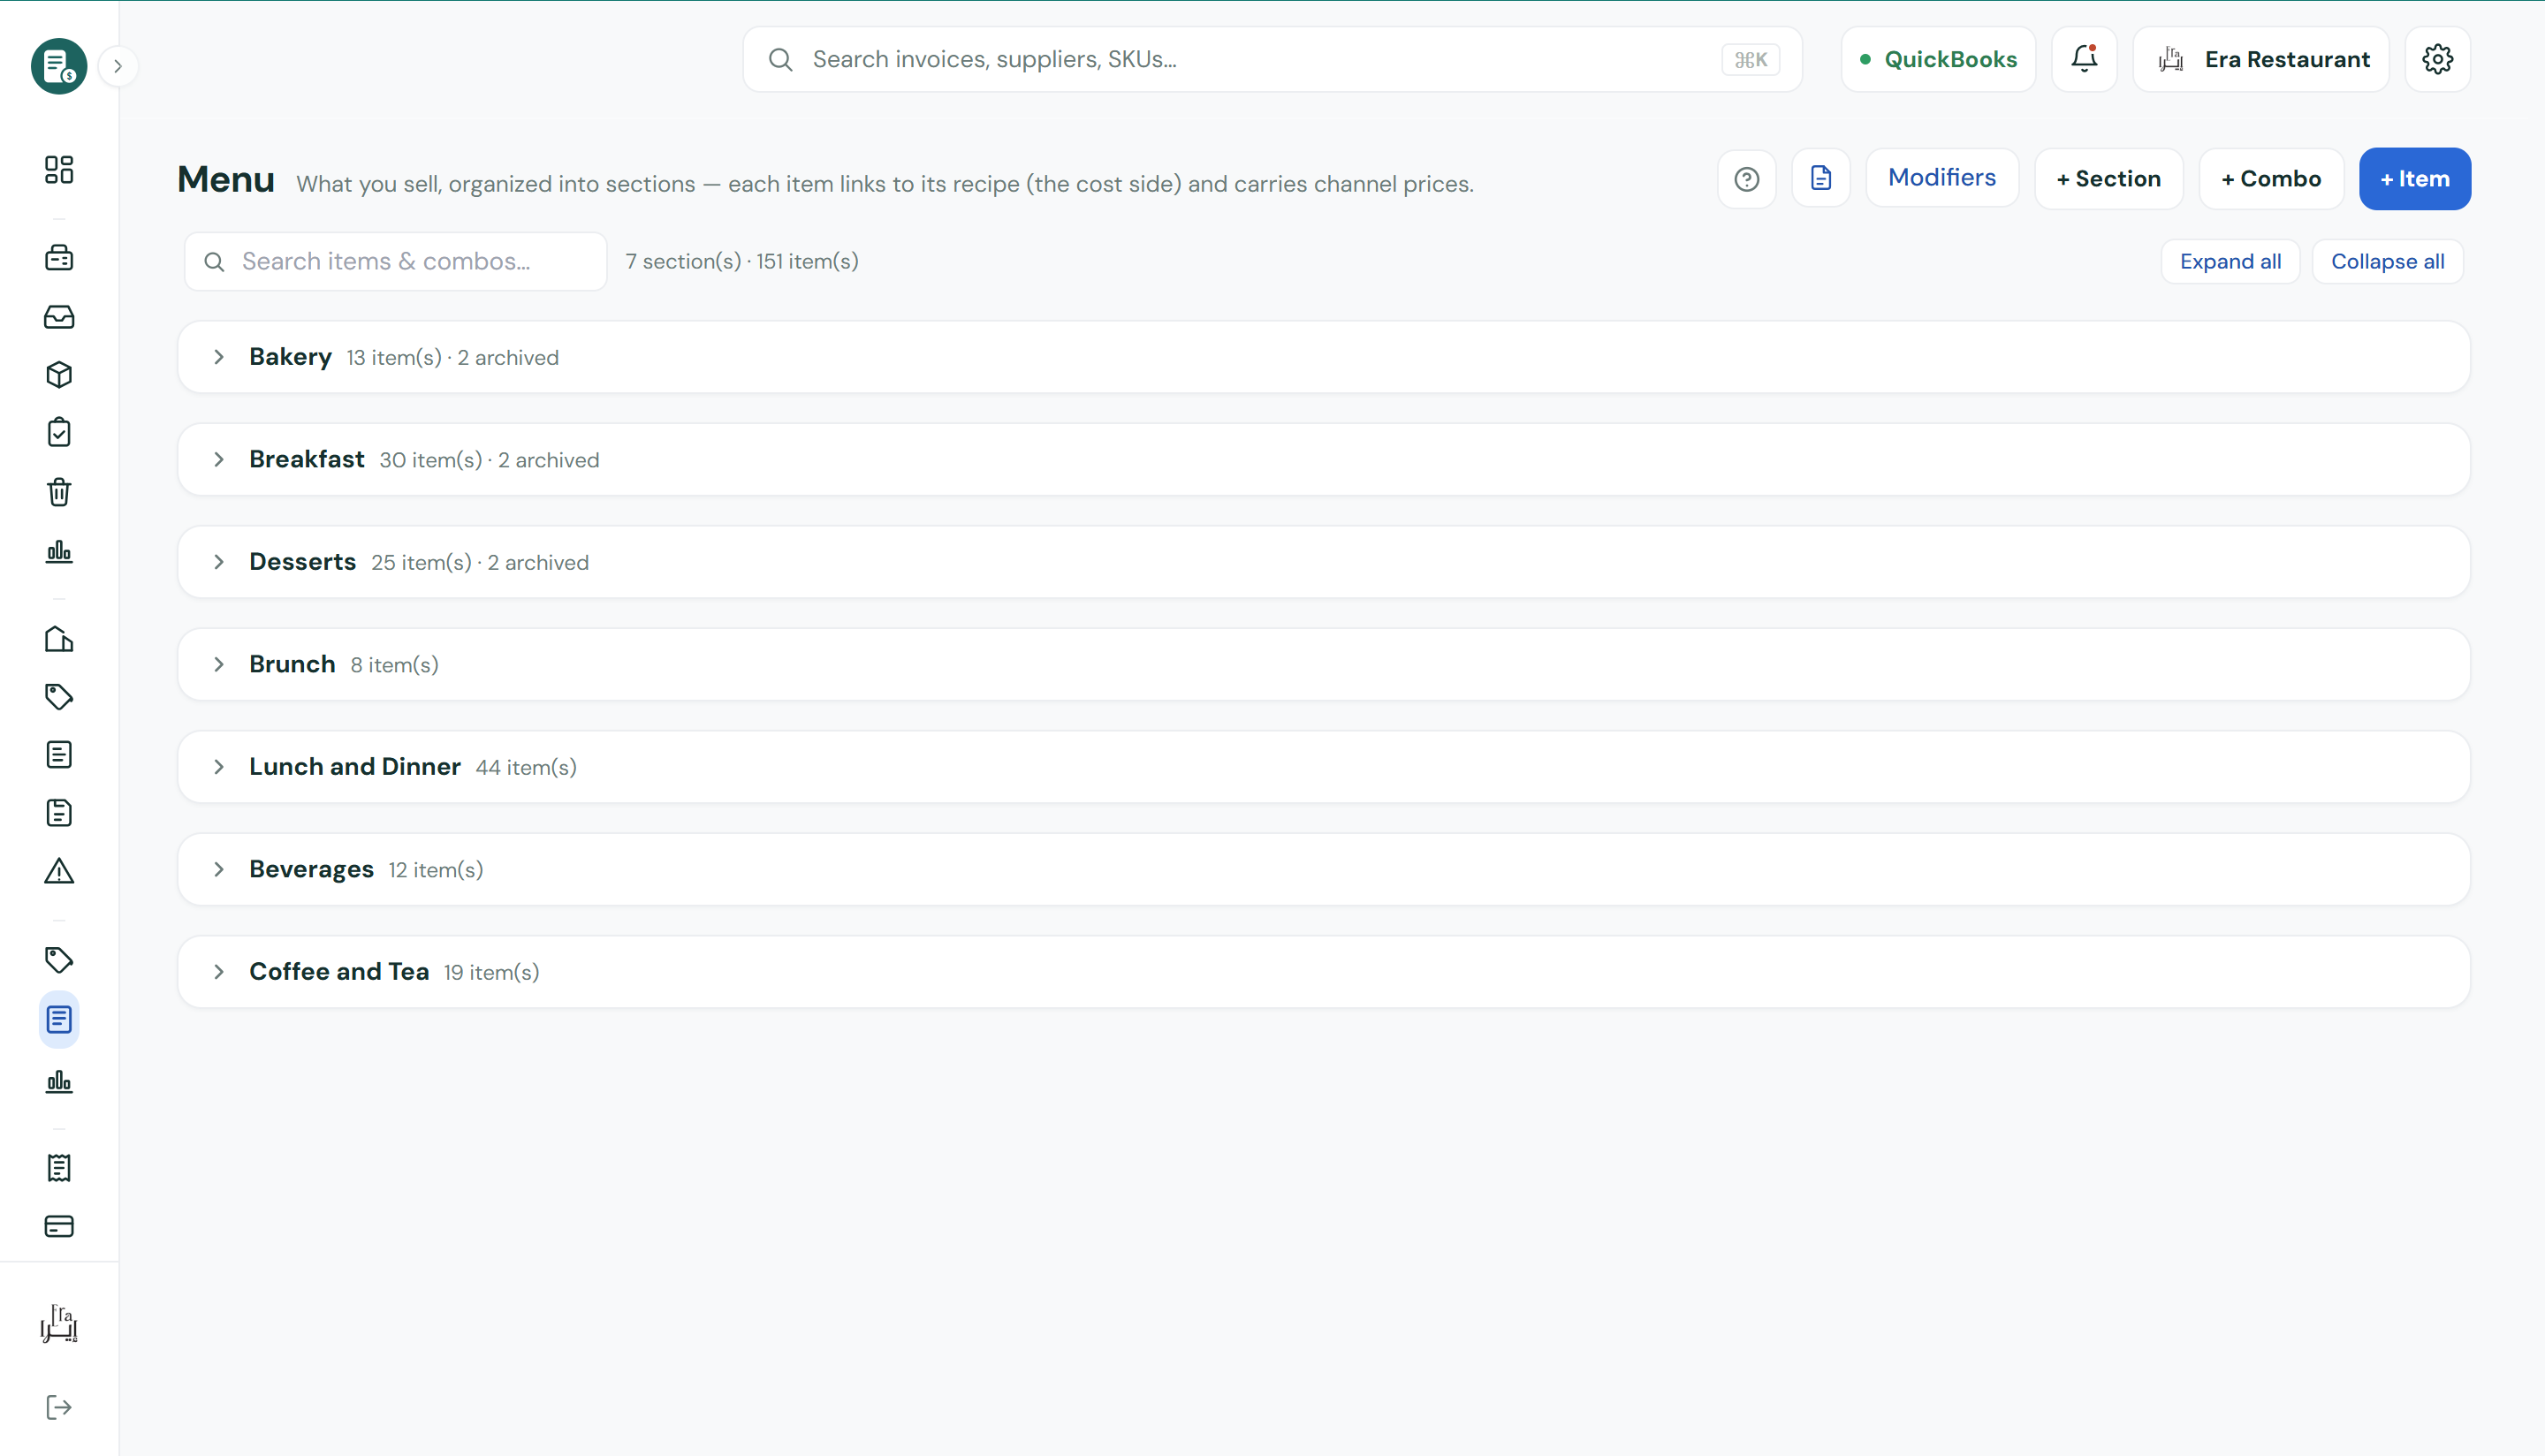Focus the global search invoices field
The image size is (2545, 1456).
(1272, 59)
